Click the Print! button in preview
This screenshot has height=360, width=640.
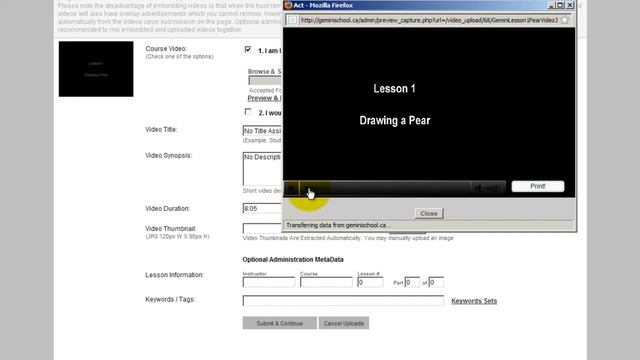[x=538, y=186]
